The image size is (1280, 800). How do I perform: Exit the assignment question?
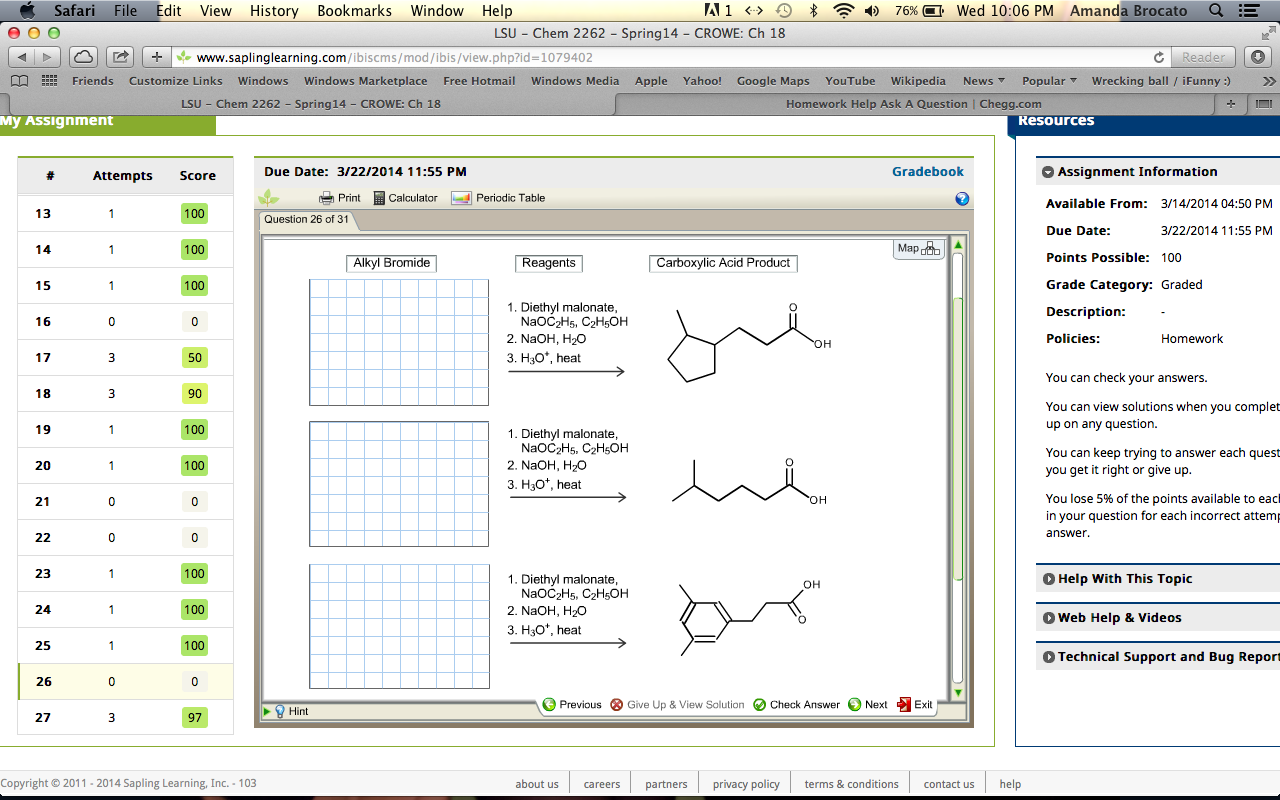coord(915,705)
